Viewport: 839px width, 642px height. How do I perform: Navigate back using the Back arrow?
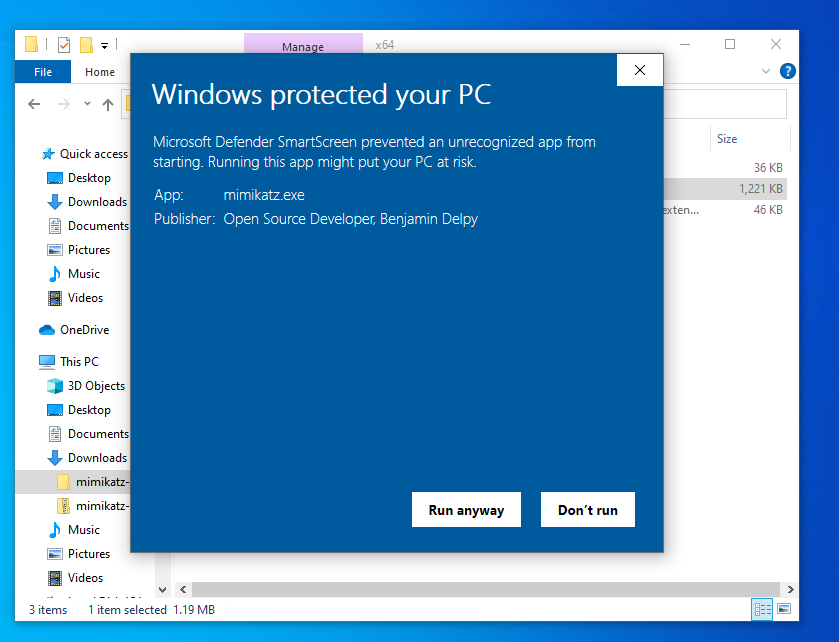[x=34, y=104]
